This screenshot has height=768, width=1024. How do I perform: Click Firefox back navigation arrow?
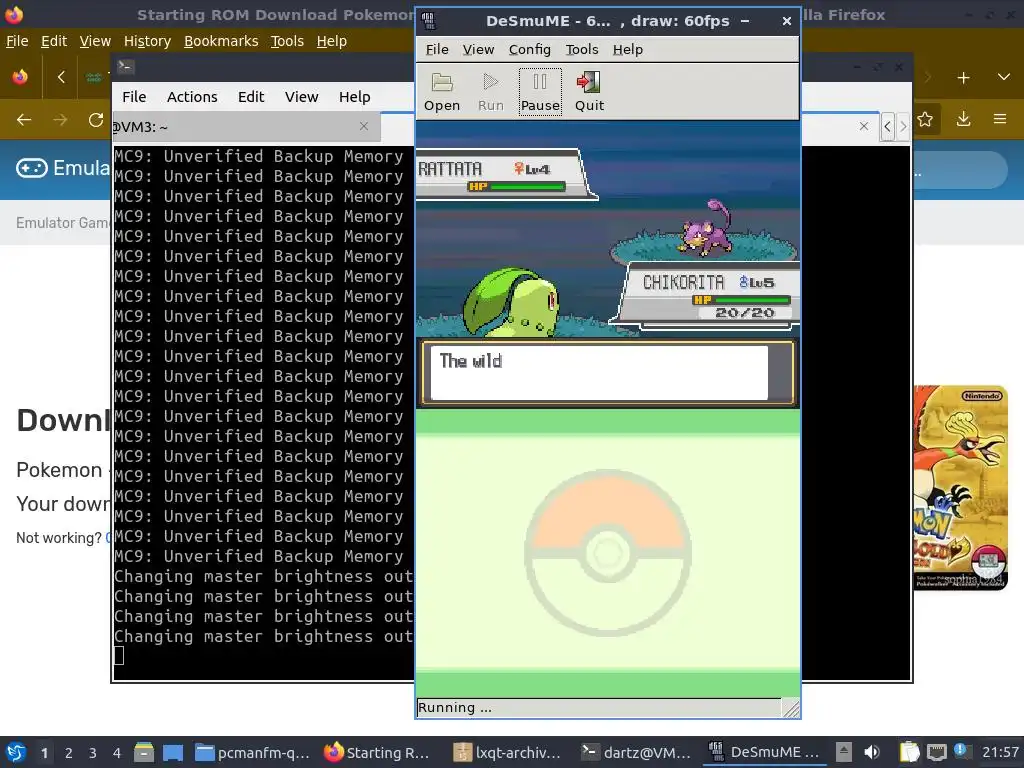pyautogui.click(x=24, y=120)
